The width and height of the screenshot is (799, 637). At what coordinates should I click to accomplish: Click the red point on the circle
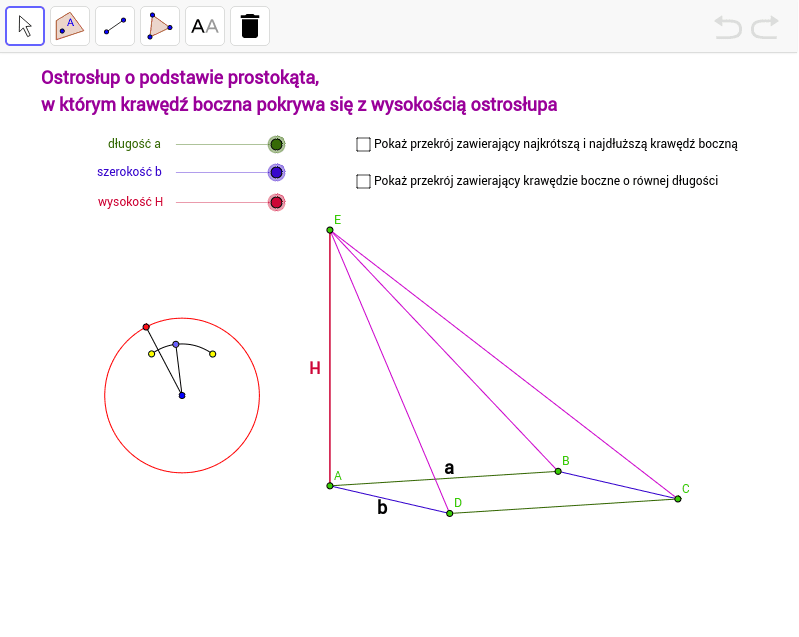[x=146, y=327]
